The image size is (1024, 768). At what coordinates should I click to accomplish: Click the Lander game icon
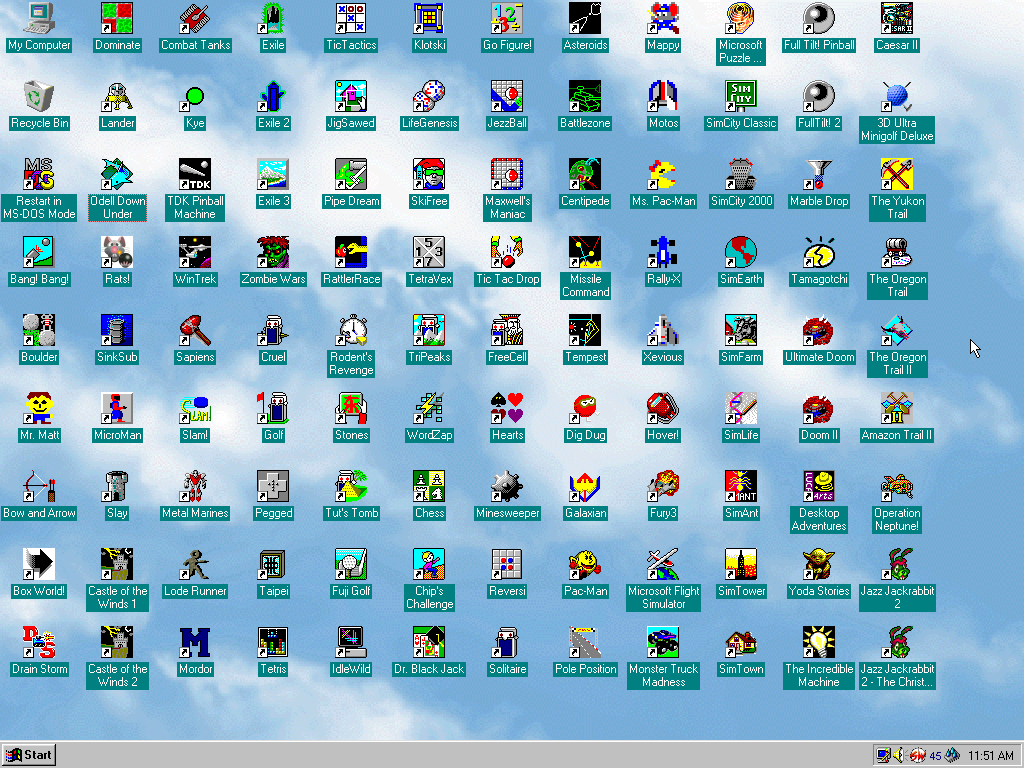tap(117, 96)
